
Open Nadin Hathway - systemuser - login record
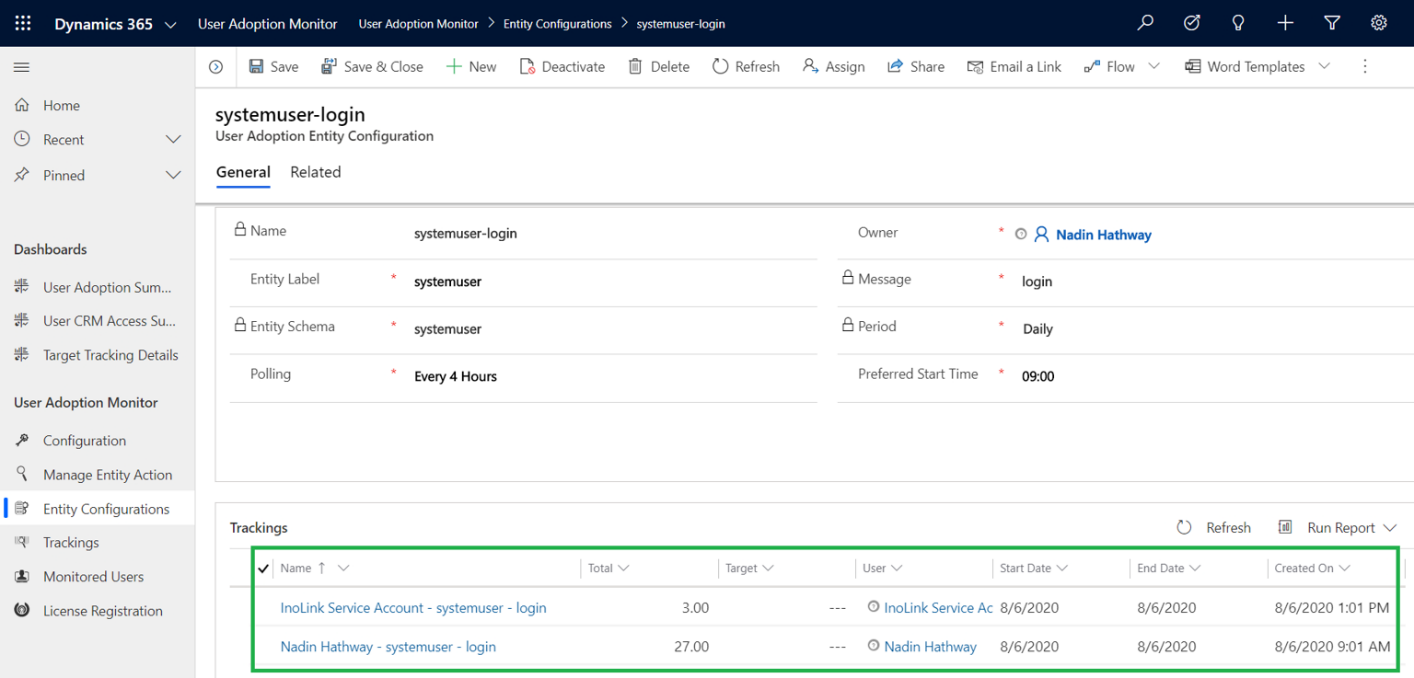tap(388, 647)
